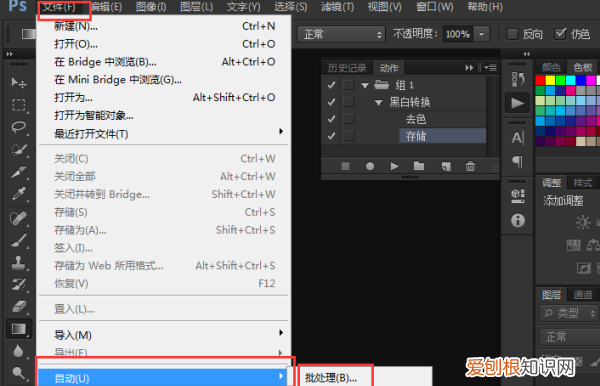Choose 打开(O)... from File menu

click(164, 44)
